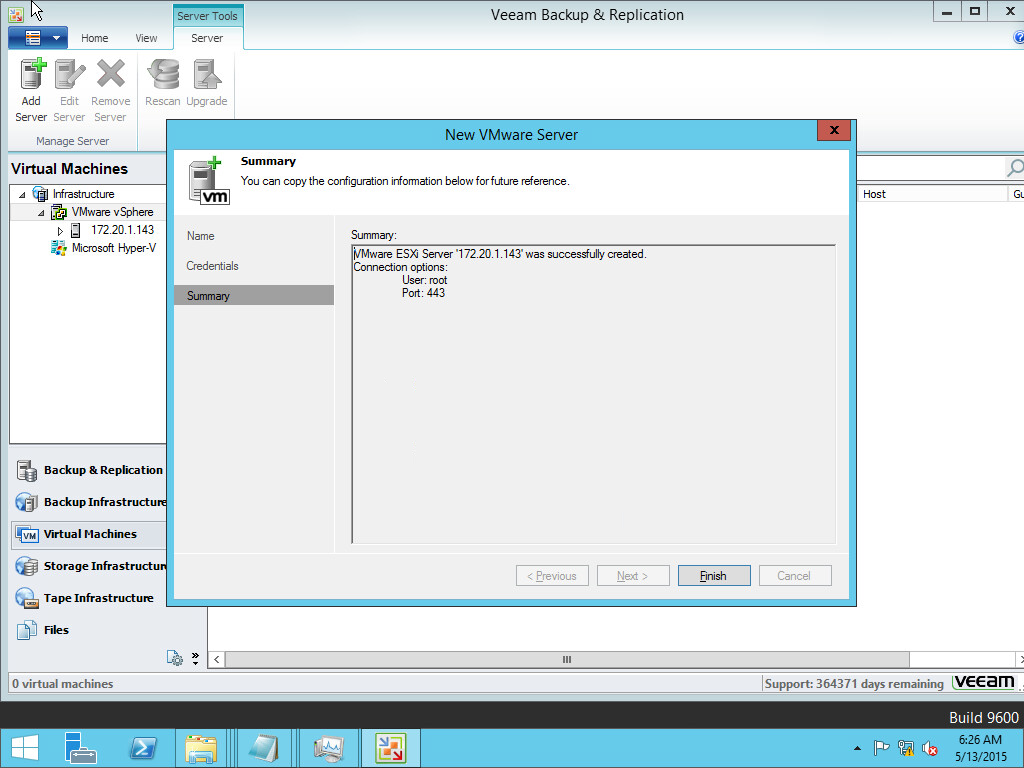
Task: Click the scrollbar left arrow
Action: coord(217,660)
